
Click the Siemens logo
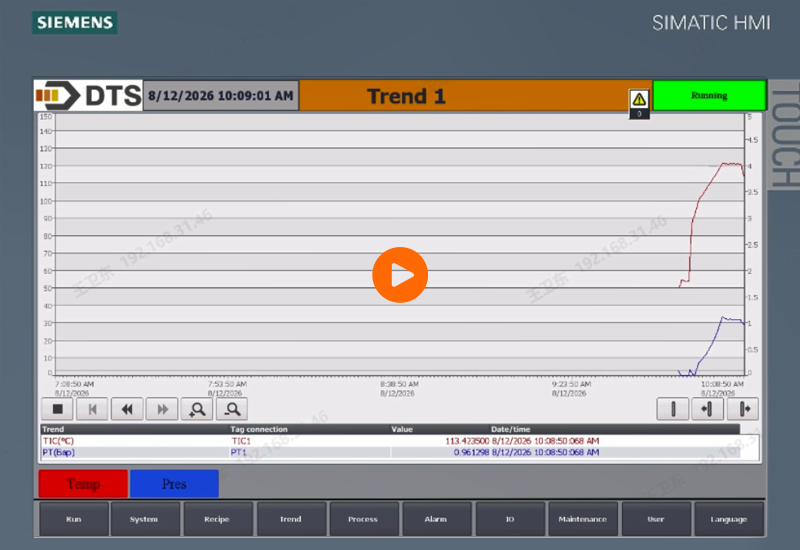(x=74, y=22)
